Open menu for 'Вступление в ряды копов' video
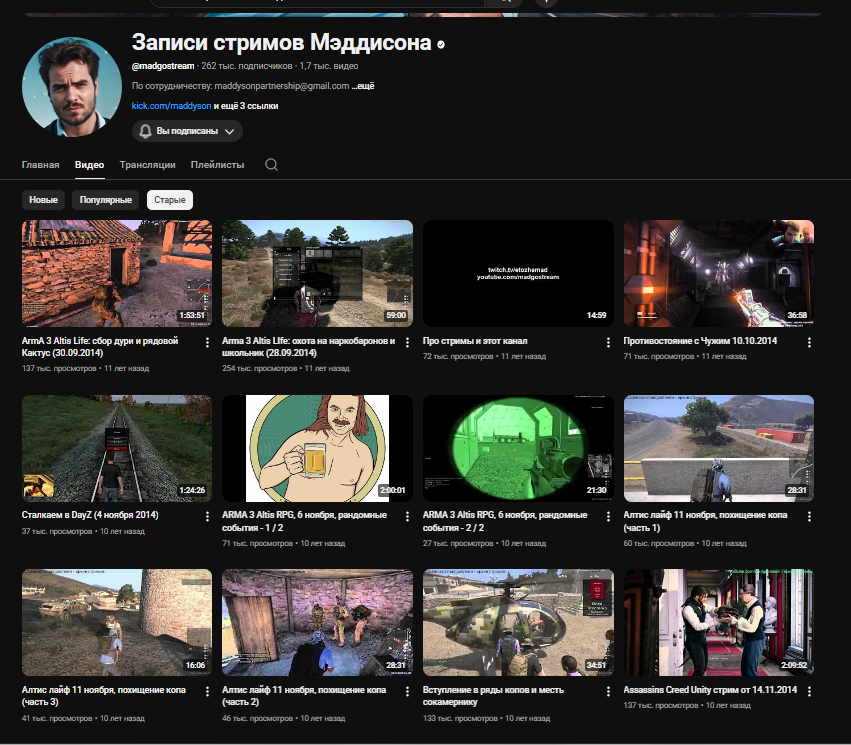The height and width of the screenshot is (745, 851). (608, 691)
